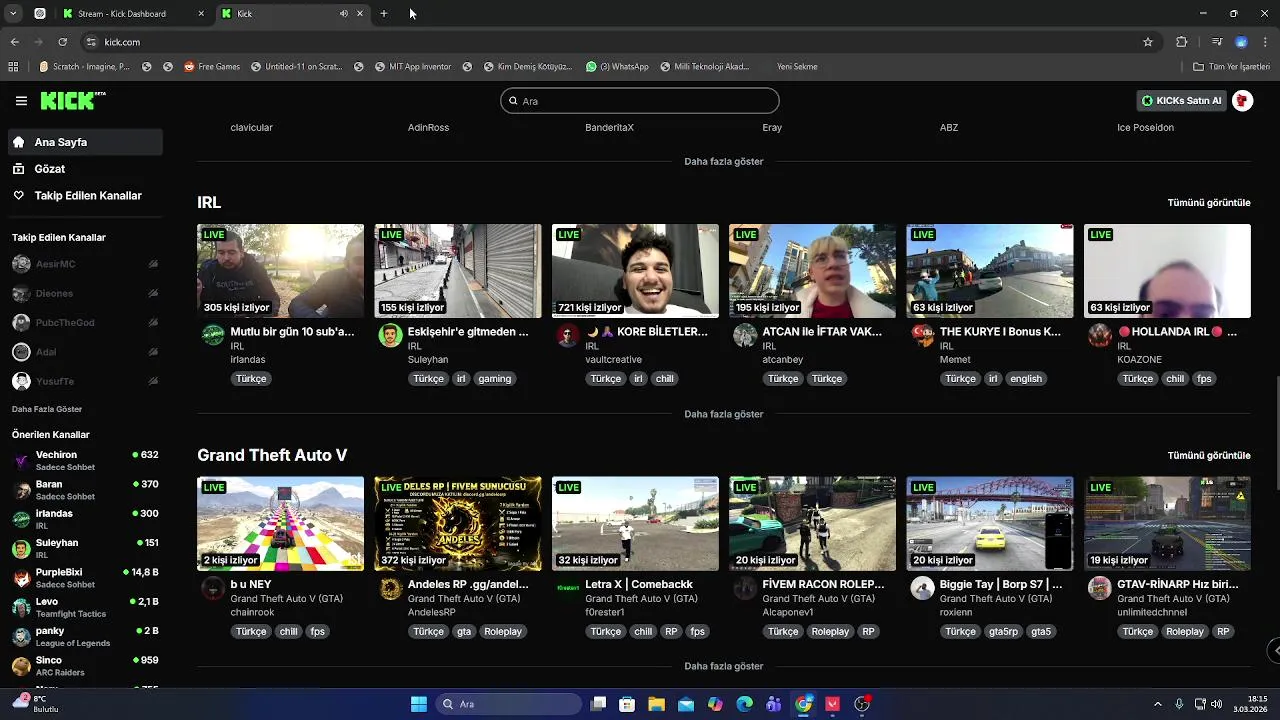Open Microsoft Edge from taskbar
Viewport: 1280px width, 720px height.
(x=744, y=704)
